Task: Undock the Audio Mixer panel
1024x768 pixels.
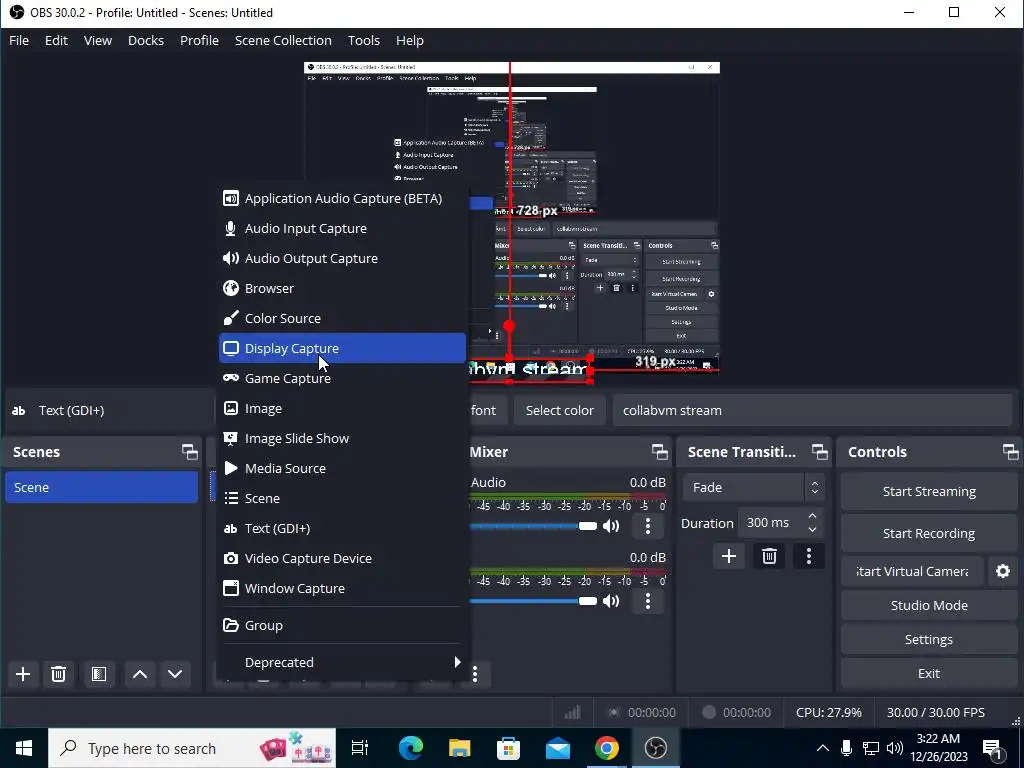Action: click(x=660, y=452)
